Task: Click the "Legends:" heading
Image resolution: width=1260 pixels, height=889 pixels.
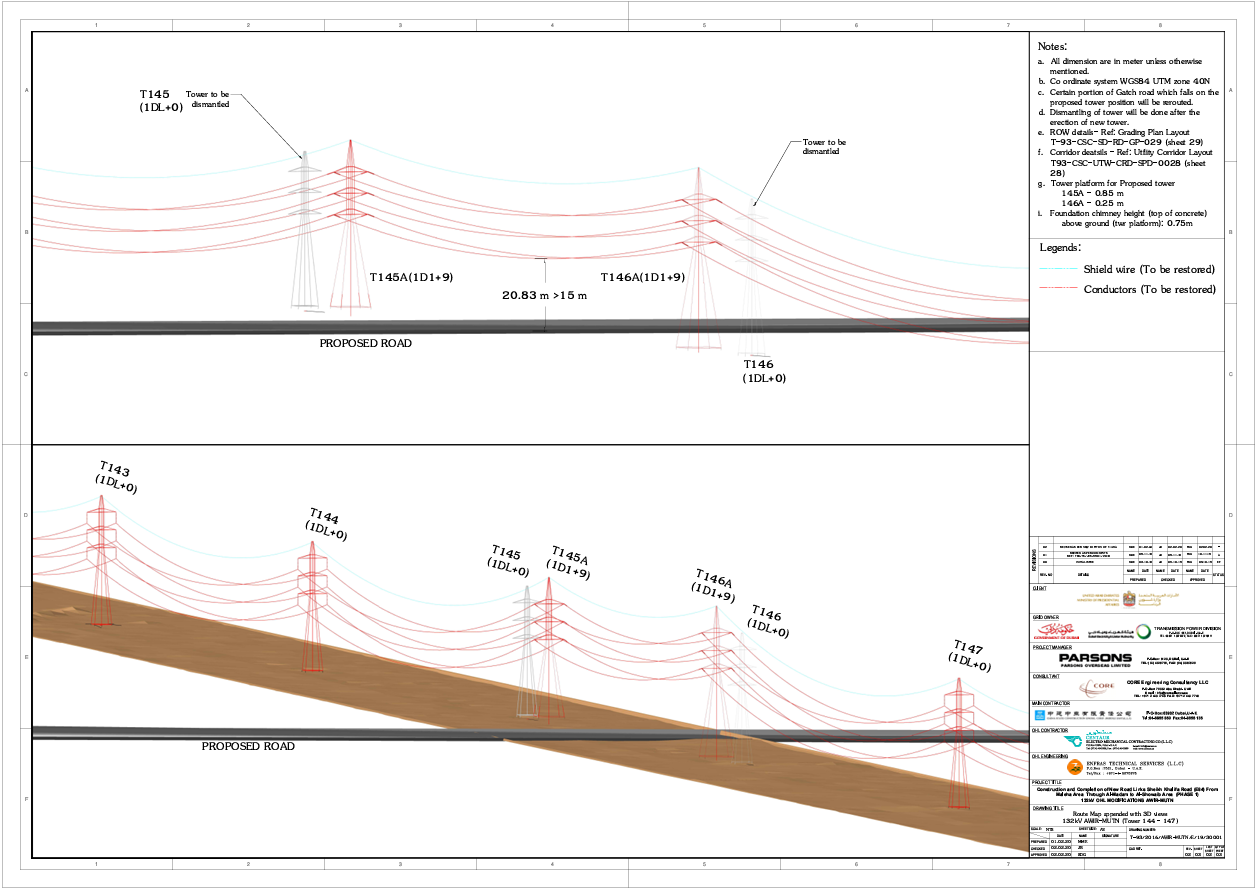Action: click(1059, 248)
